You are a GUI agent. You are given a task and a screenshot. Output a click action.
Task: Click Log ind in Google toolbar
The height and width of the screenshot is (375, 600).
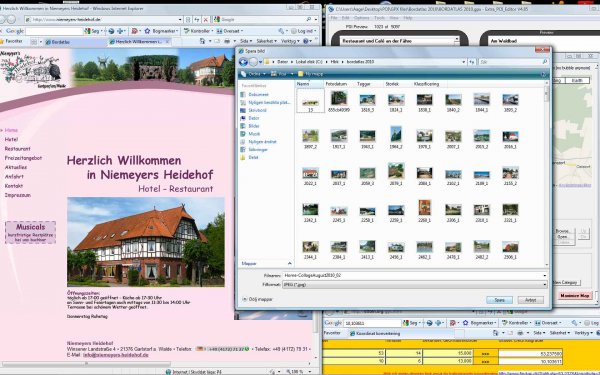[303, 31]
